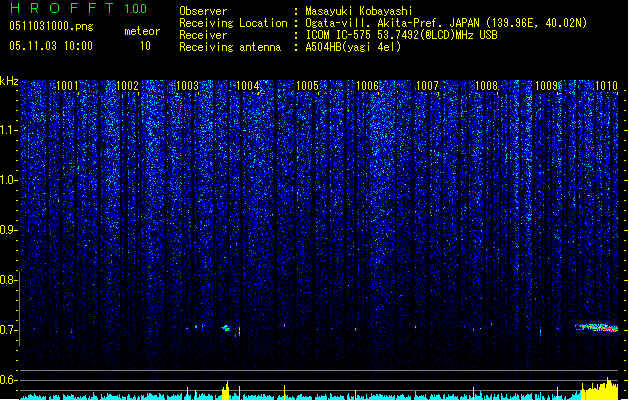Viewport: 629px width, 400px height.
Task: Click the long meteor echo near 1010
Action: 597,327
